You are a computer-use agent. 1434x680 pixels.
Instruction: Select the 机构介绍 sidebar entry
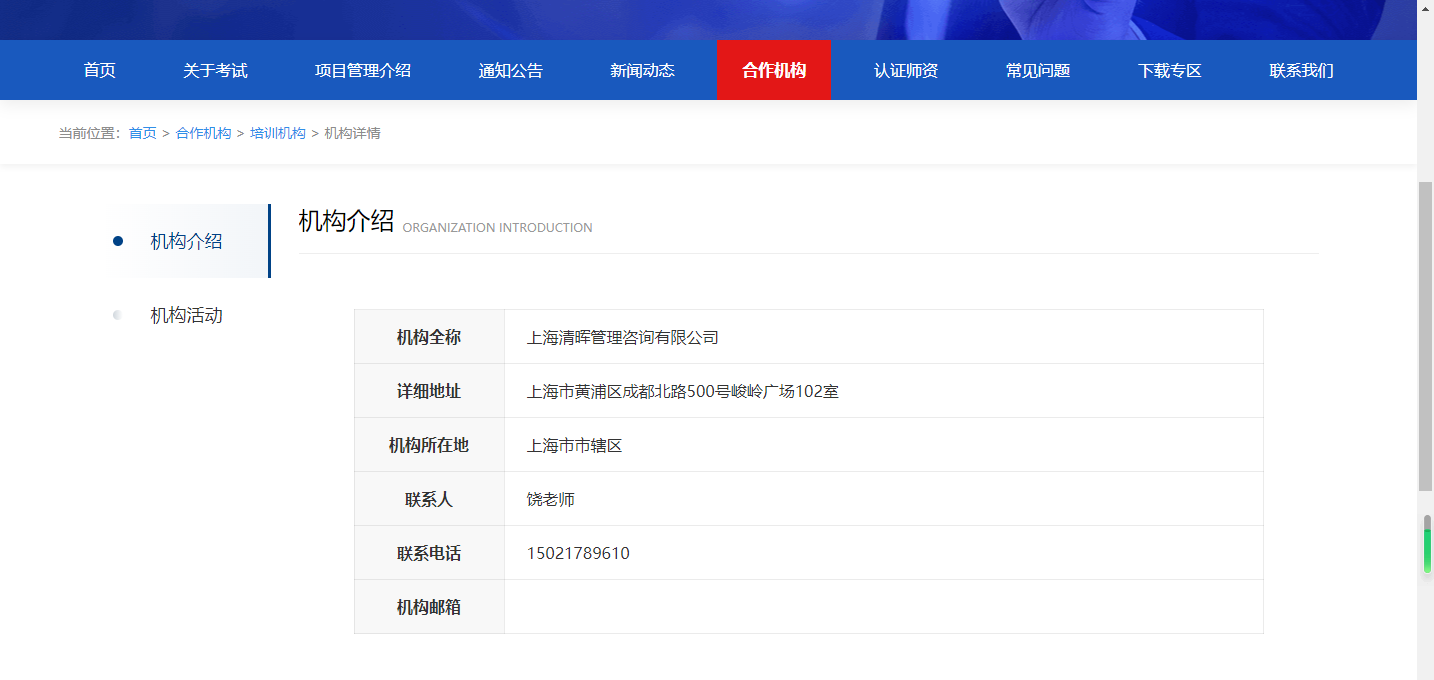click(x=185, y=241)
